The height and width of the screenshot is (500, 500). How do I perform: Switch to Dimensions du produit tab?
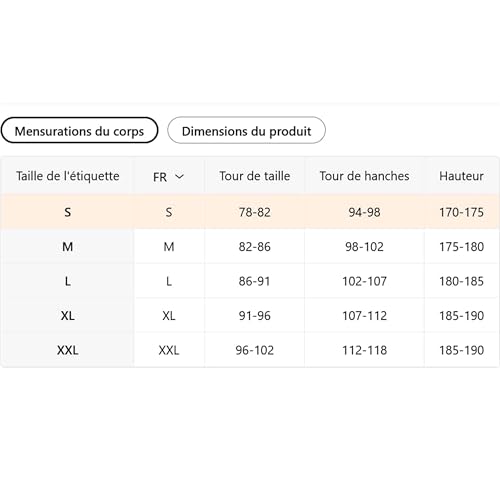click(246, 130)
